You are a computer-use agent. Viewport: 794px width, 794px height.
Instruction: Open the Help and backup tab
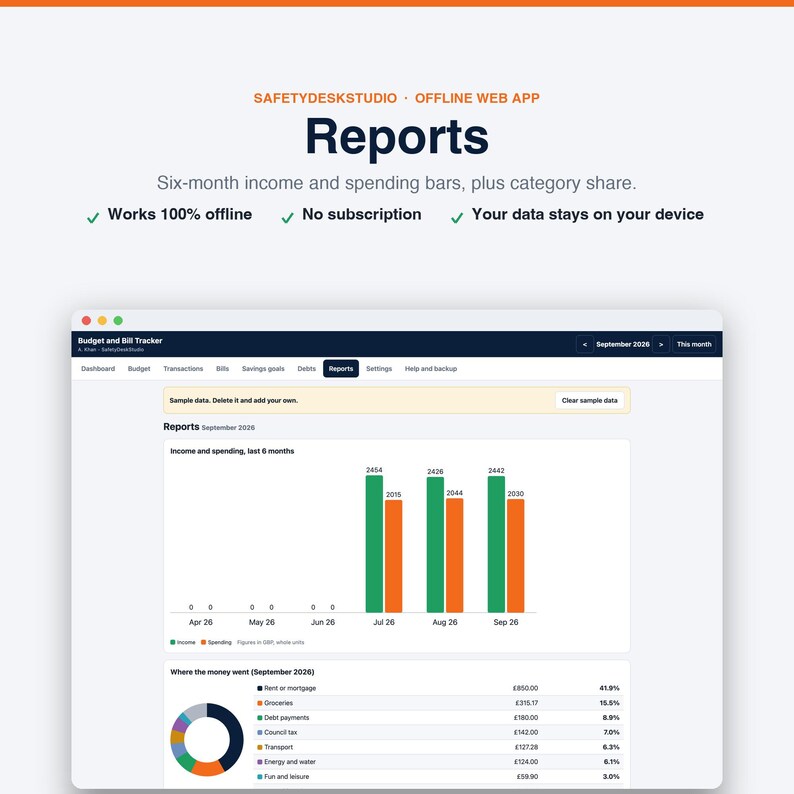pyautogui.click(x=430, y=369)
